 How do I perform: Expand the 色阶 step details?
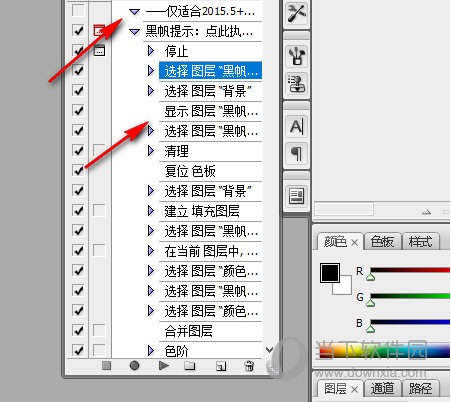(151, 350)
